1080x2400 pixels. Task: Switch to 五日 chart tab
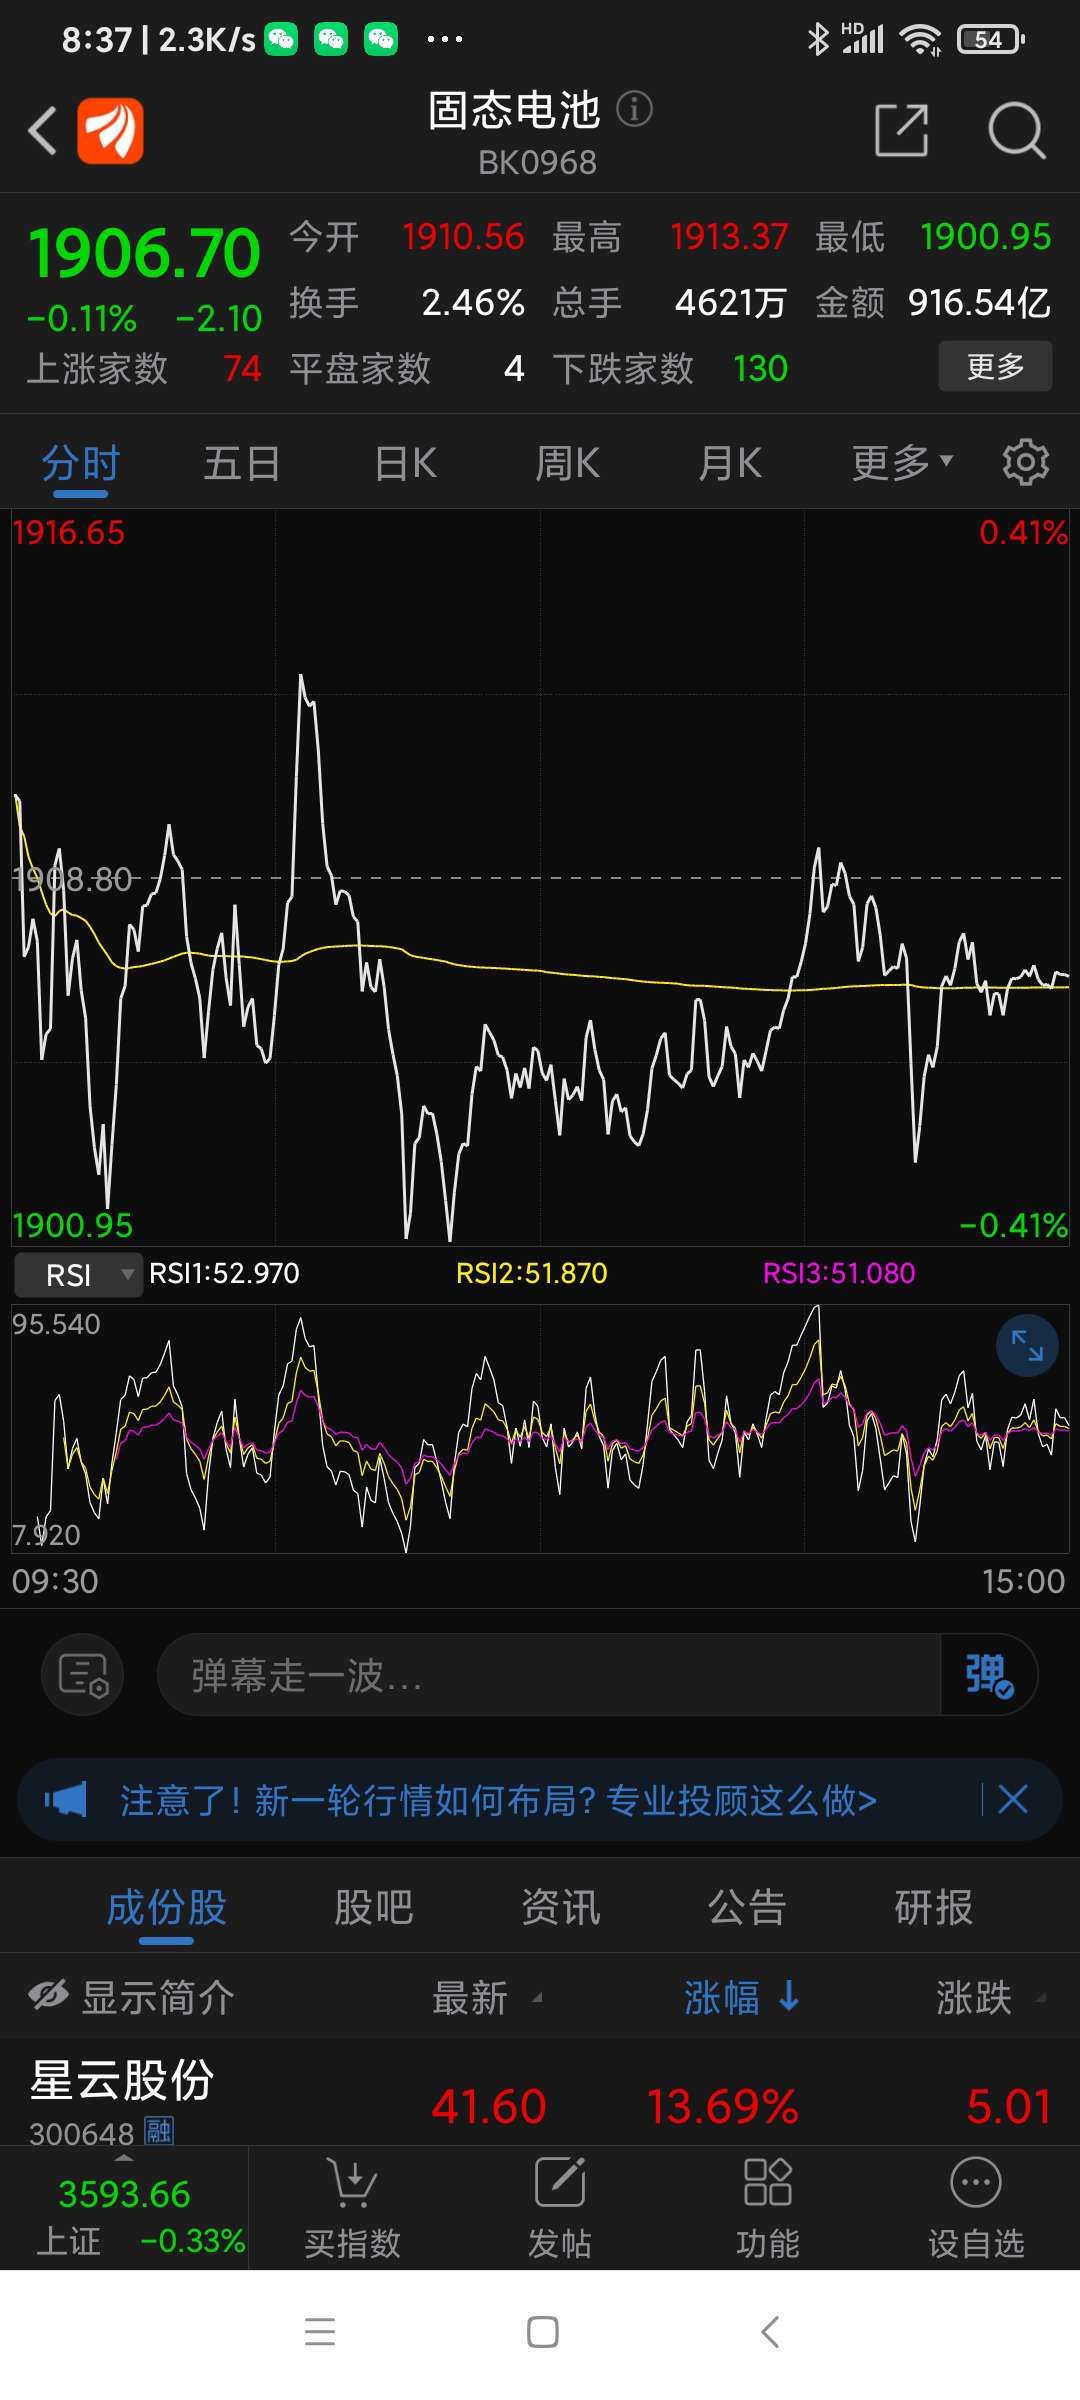coord(242,464)
